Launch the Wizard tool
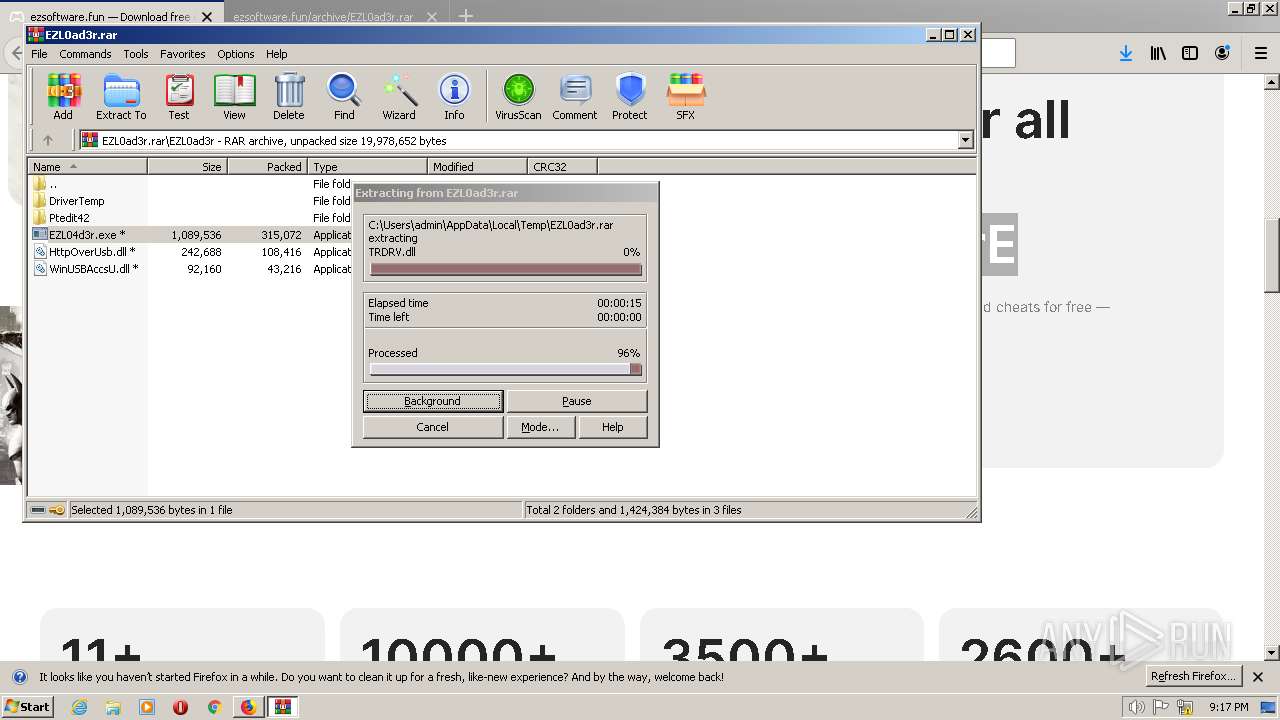This screenshot has width=1280, height=720. (x=399, y=97)
